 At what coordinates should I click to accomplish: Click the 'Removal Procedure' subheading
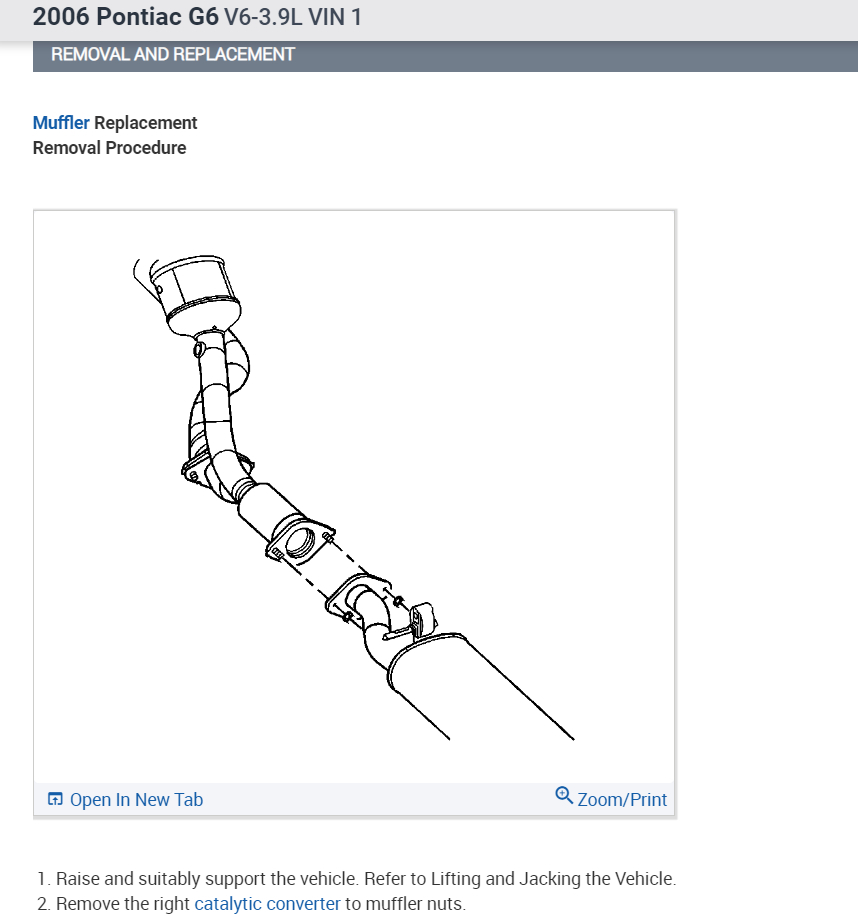(109, 148)
